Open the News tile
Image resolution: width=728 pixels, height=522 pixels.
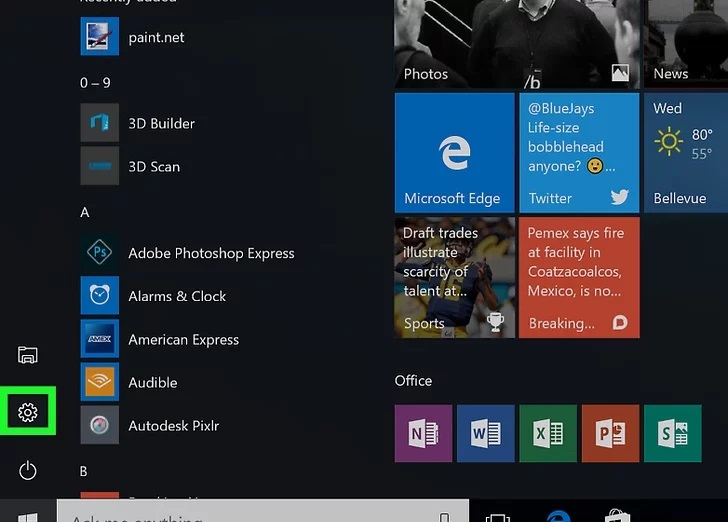click(686, 44)
